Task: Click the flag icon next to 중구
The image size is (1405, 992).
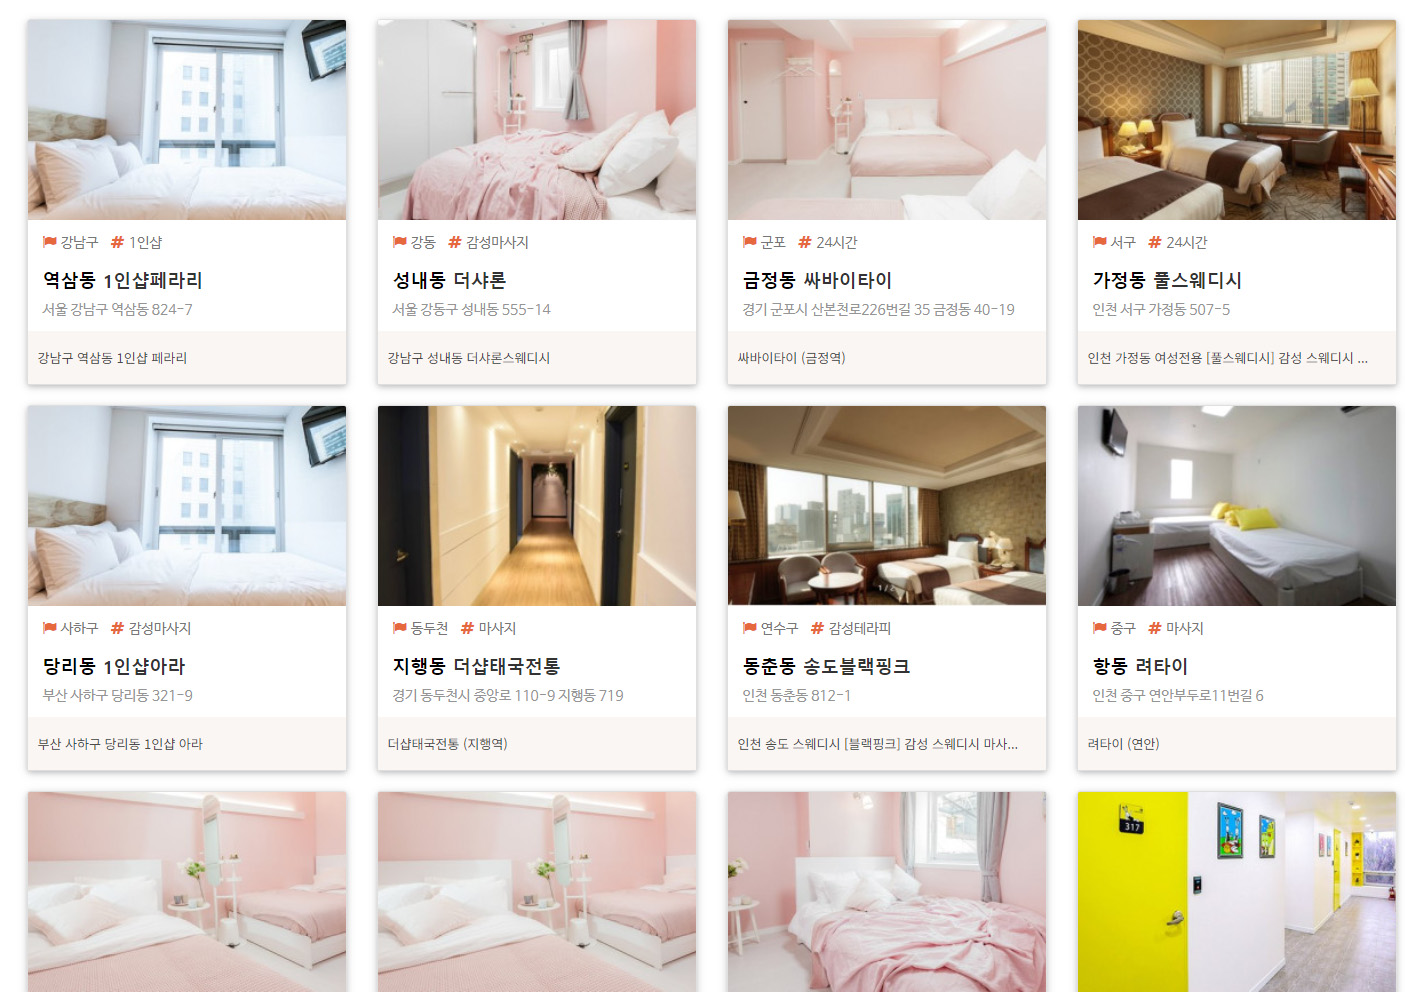Action: pos(1099,628)
